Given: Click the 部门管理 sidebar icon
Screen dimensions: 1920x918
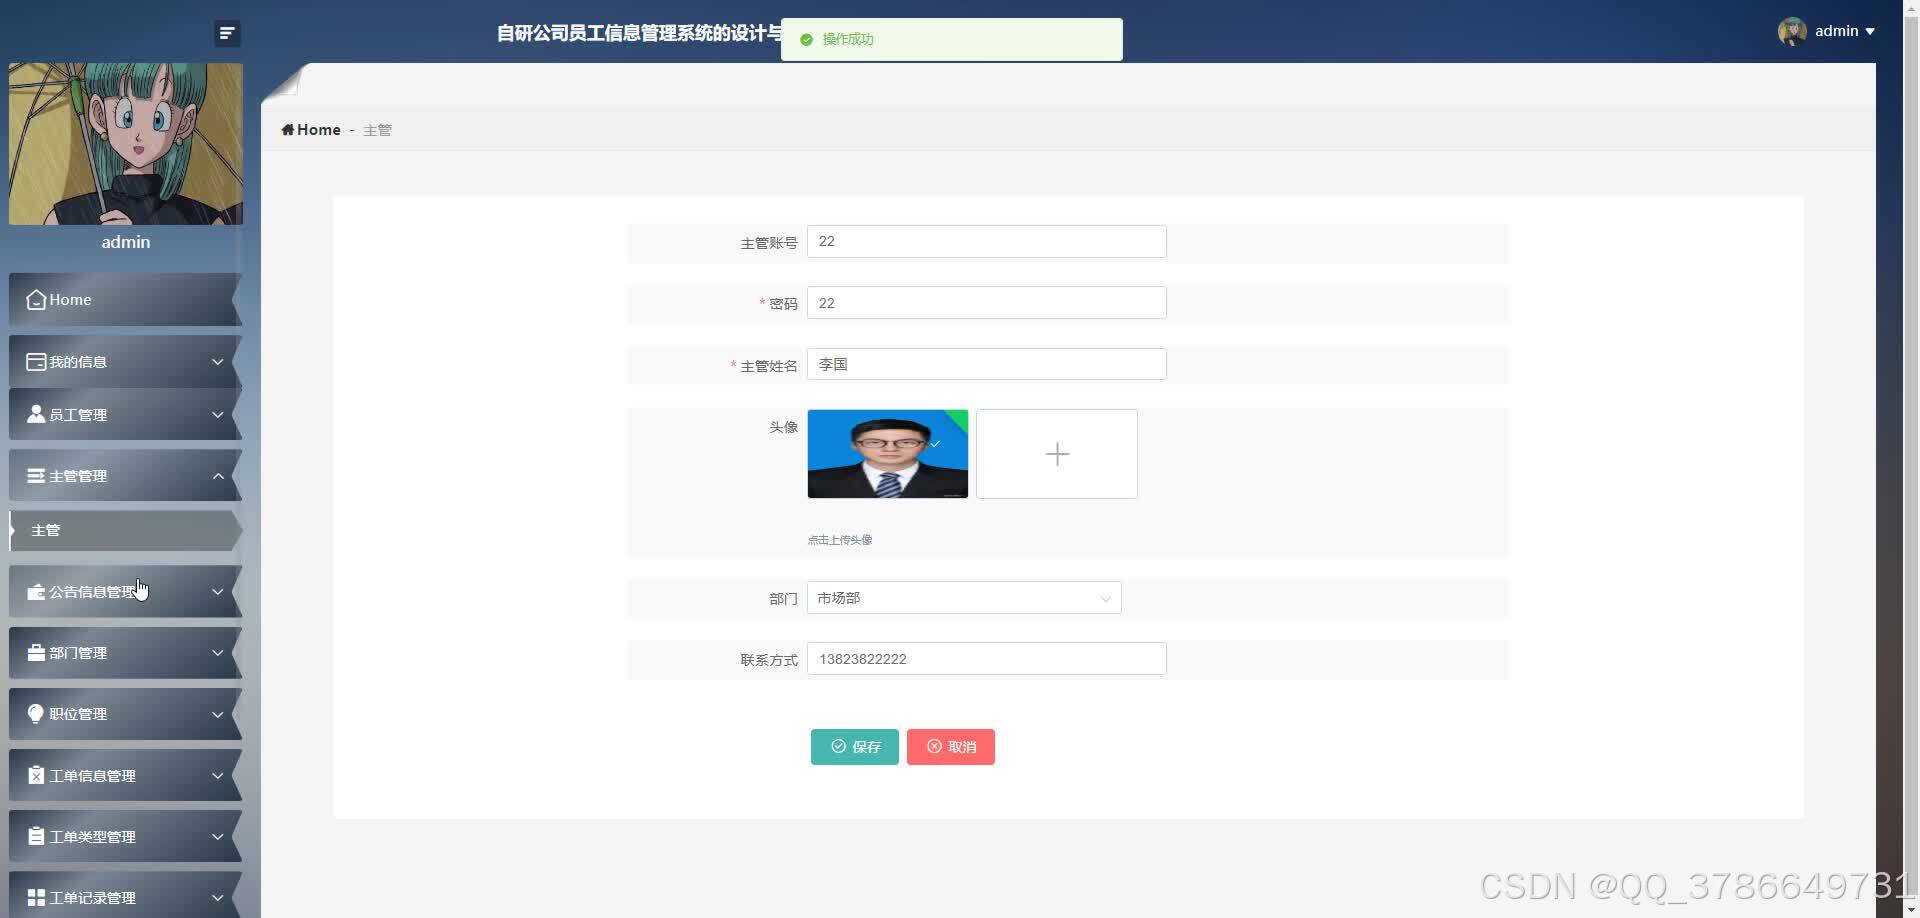Looking at the screenshot, I should tap(35, 652).
